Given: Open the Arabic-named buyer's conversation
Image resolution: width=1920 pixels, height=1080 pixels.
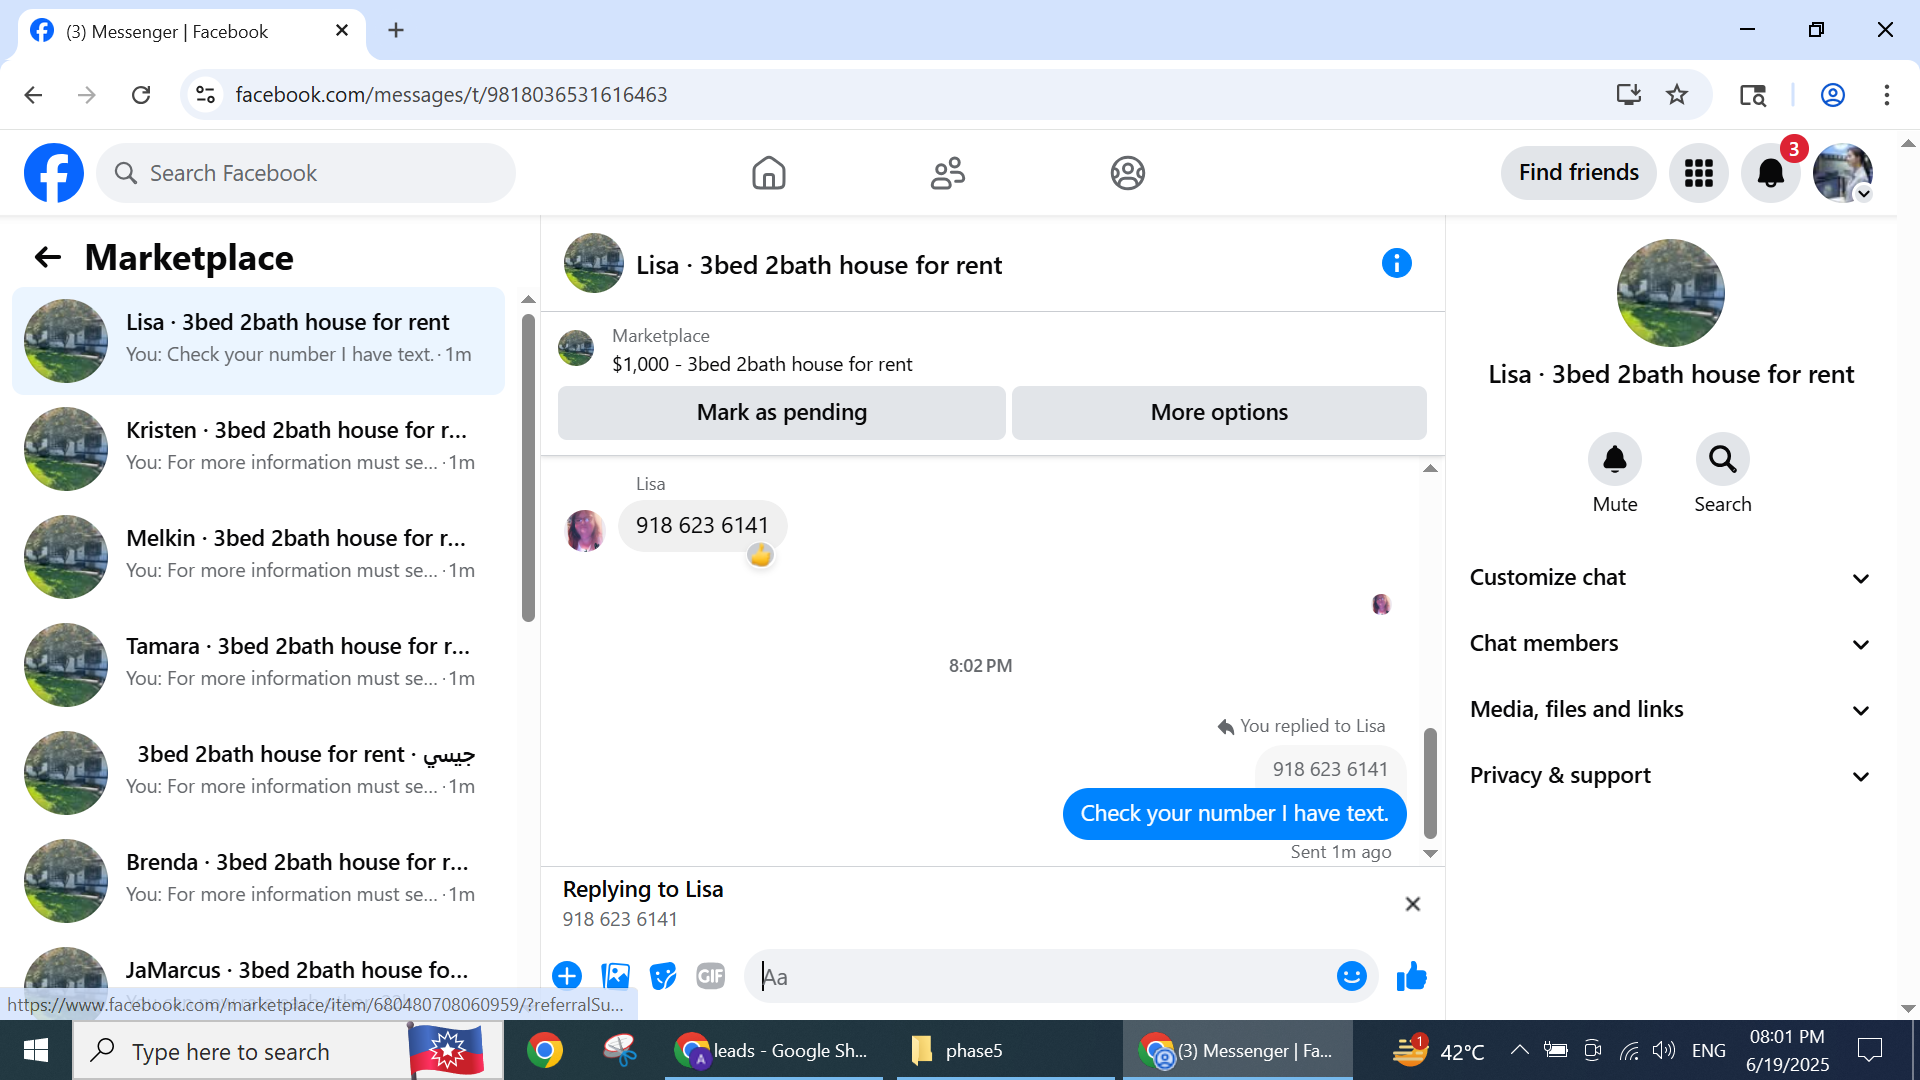Looking at the screenshot, I should point(258,773).
